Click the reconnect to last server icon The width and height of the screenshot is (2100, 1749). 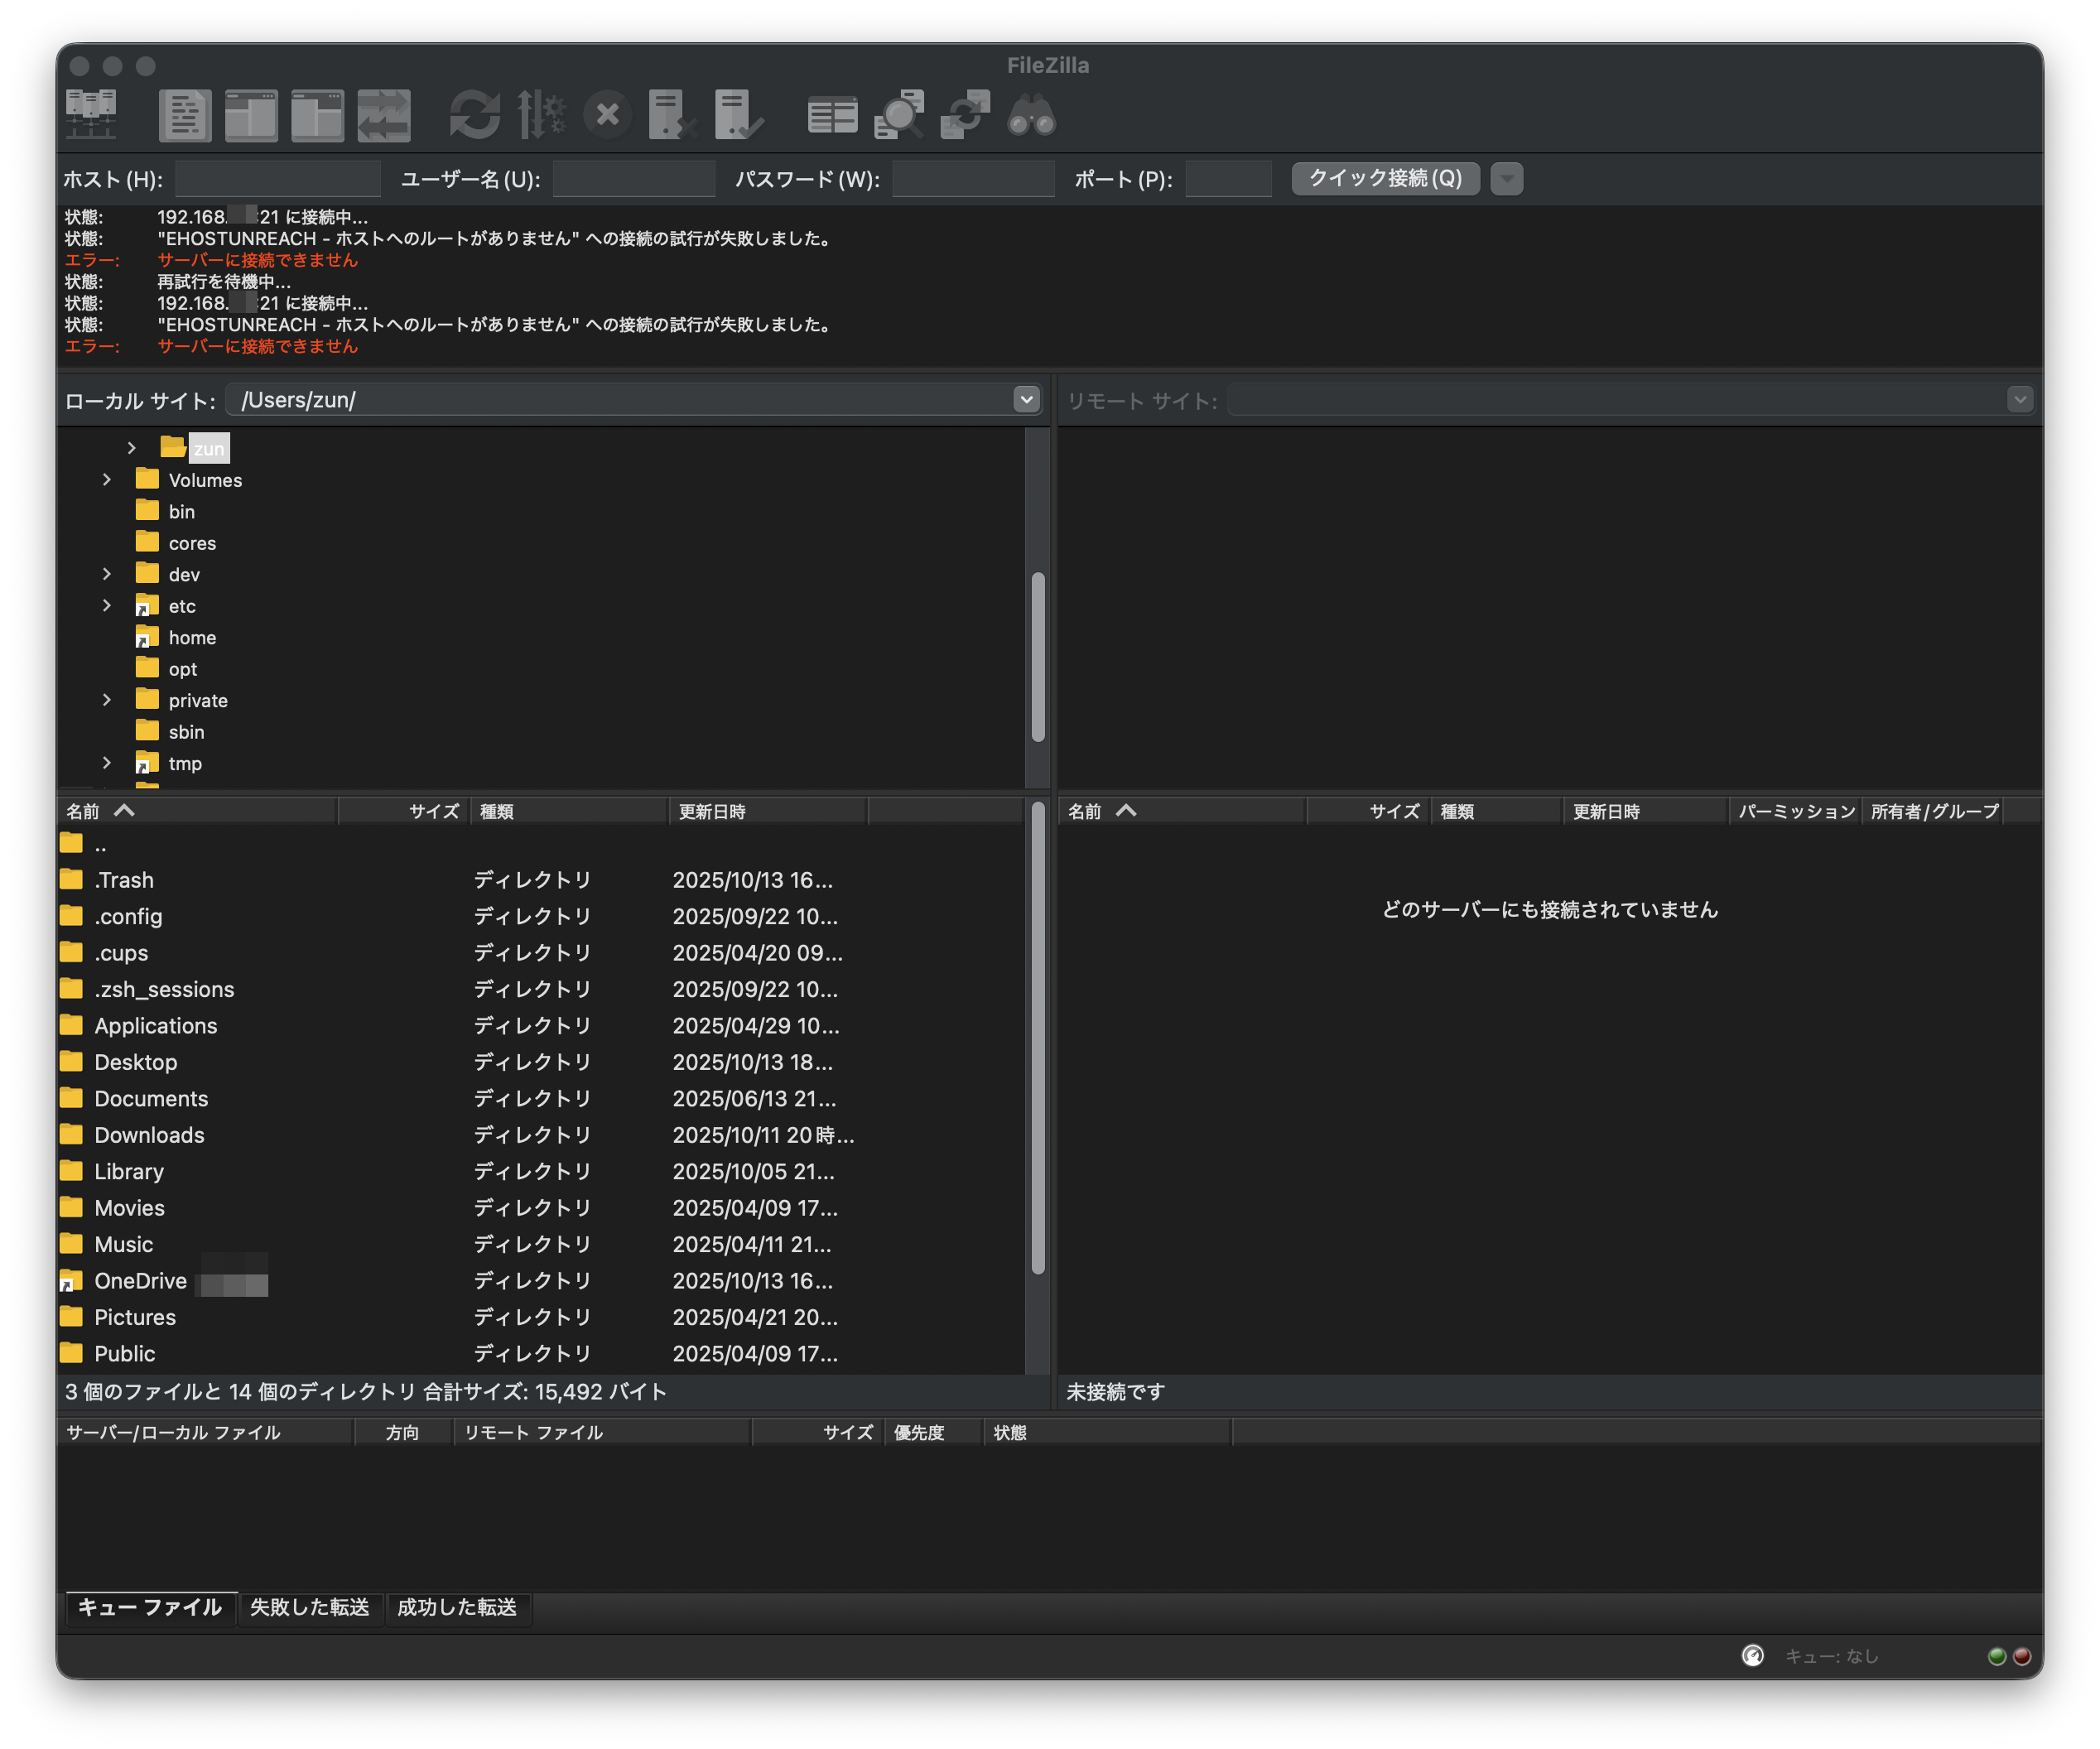(x=739, y=115)
